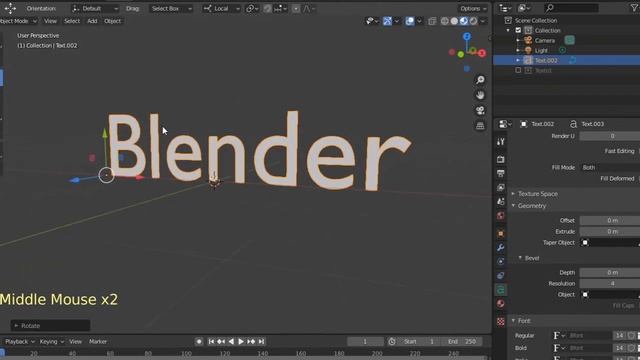Click the Z axis on navigation gizmo
This screenshot has width=640, height=360.
click(467, 36)
